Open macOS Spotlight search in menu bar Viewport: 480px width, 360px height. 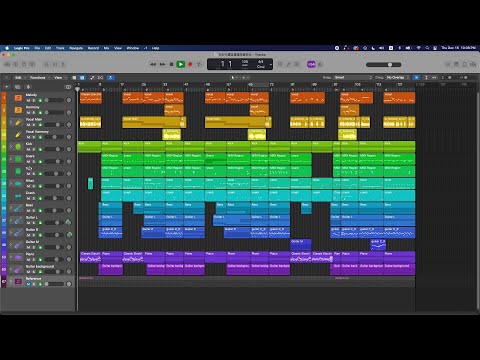[427, 48]
